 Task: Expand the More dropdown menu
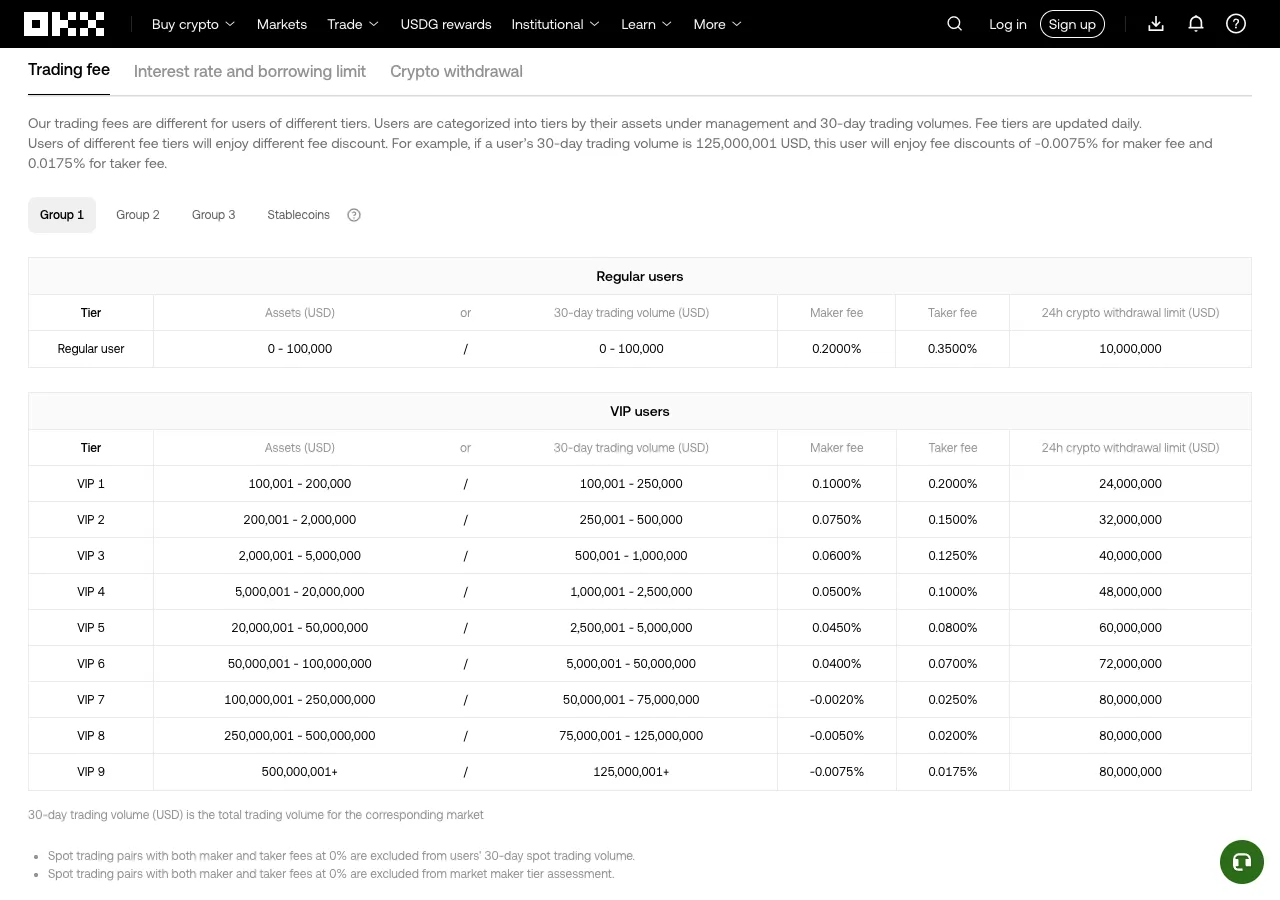717,24
